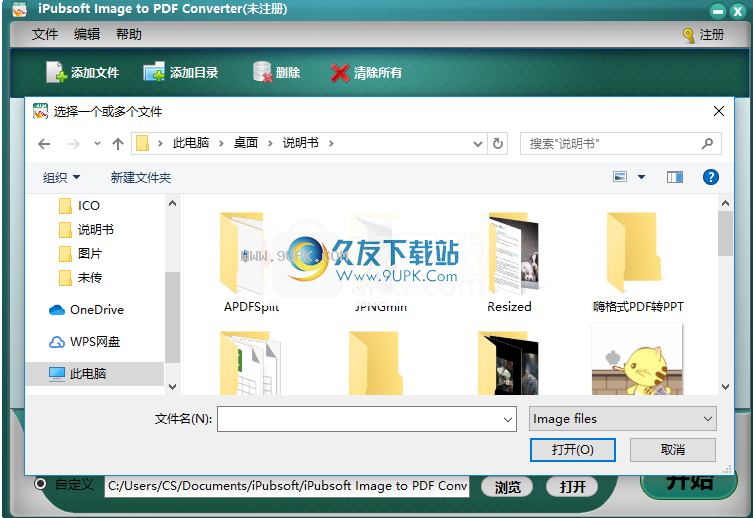Select the yellow cartoon cat image thumbnail
Image resolution: width=753 pixels, height=518 pixels.
point(637,359)
